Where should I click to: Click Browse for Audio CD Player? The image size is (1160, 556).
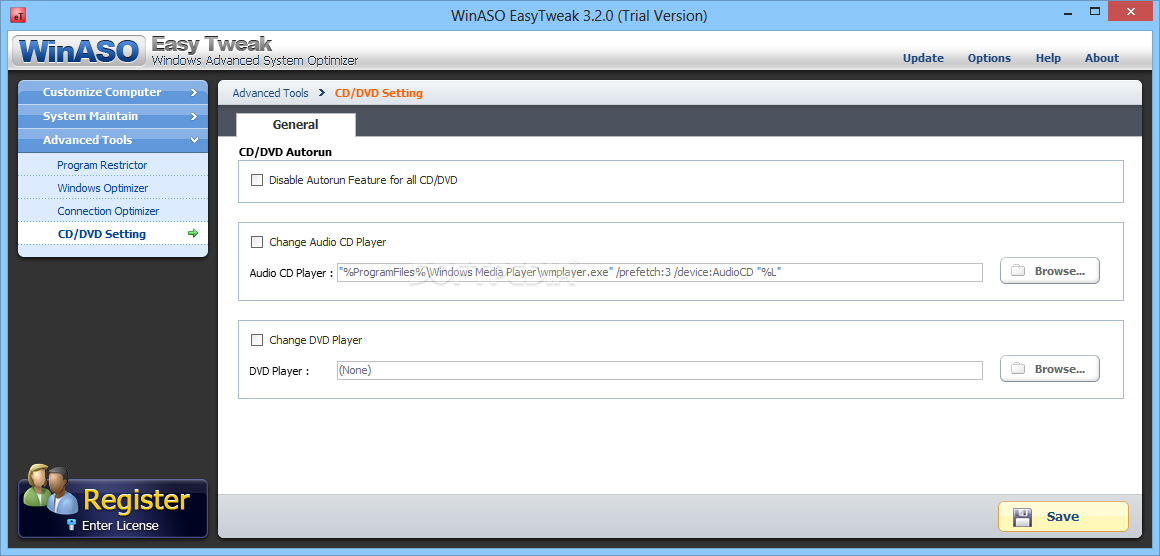1050,271
